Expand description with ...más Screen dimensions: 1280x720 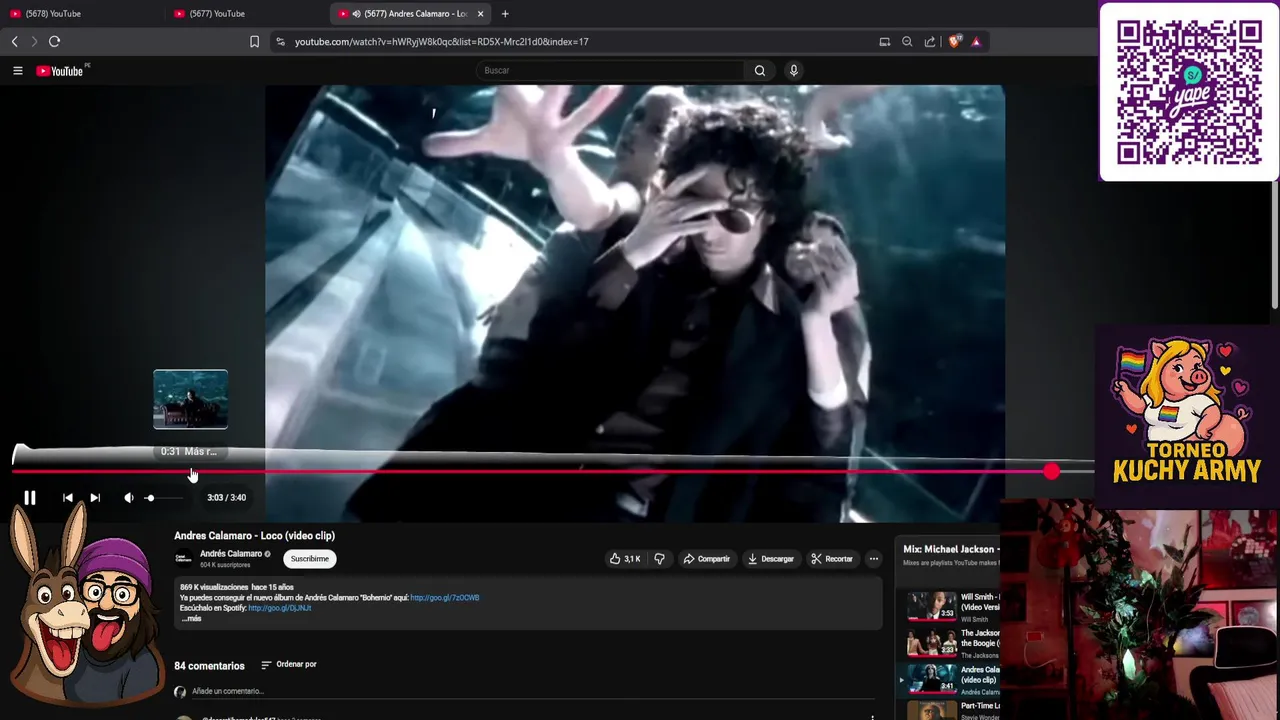[x=191, y=619]
